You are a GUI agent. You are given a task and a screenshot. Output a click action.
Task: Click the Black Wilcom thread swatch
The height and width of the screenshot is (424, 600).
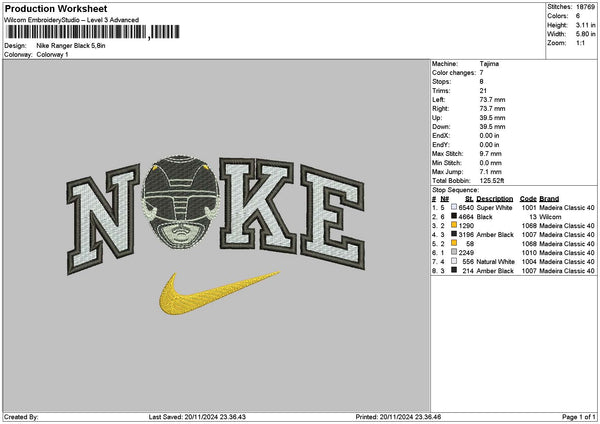(x=454, y=216)
